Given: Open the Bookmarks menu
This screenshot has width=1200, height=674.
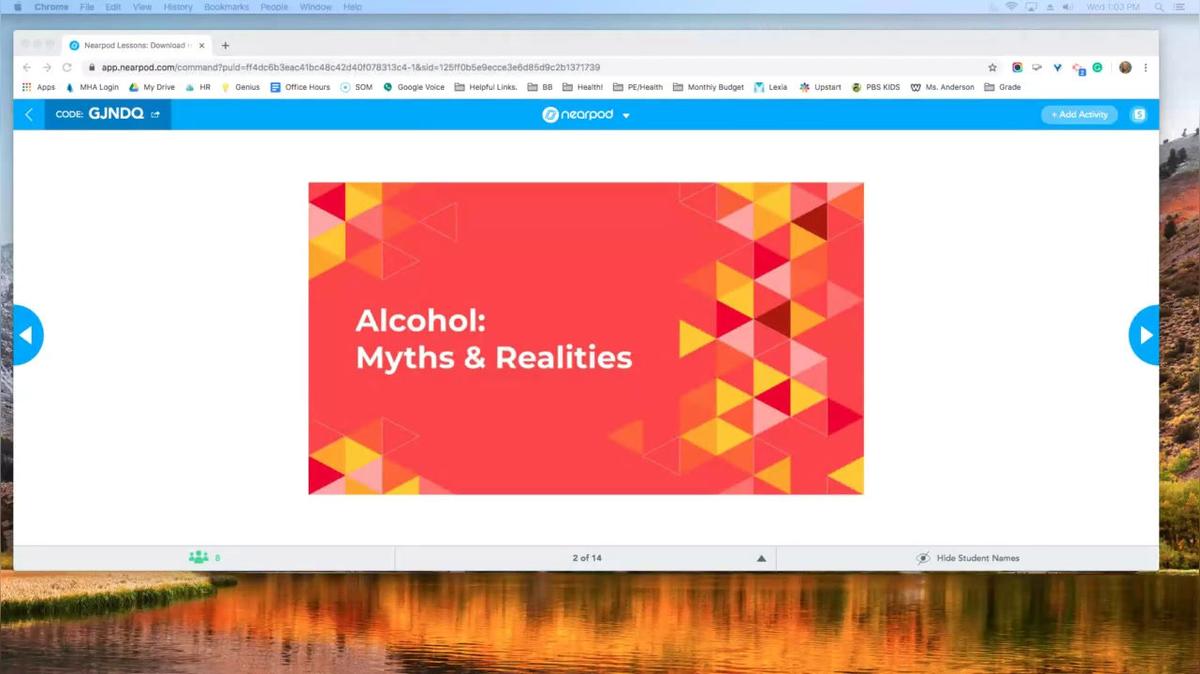Looking at the screenshot, I should pos(226,7).
